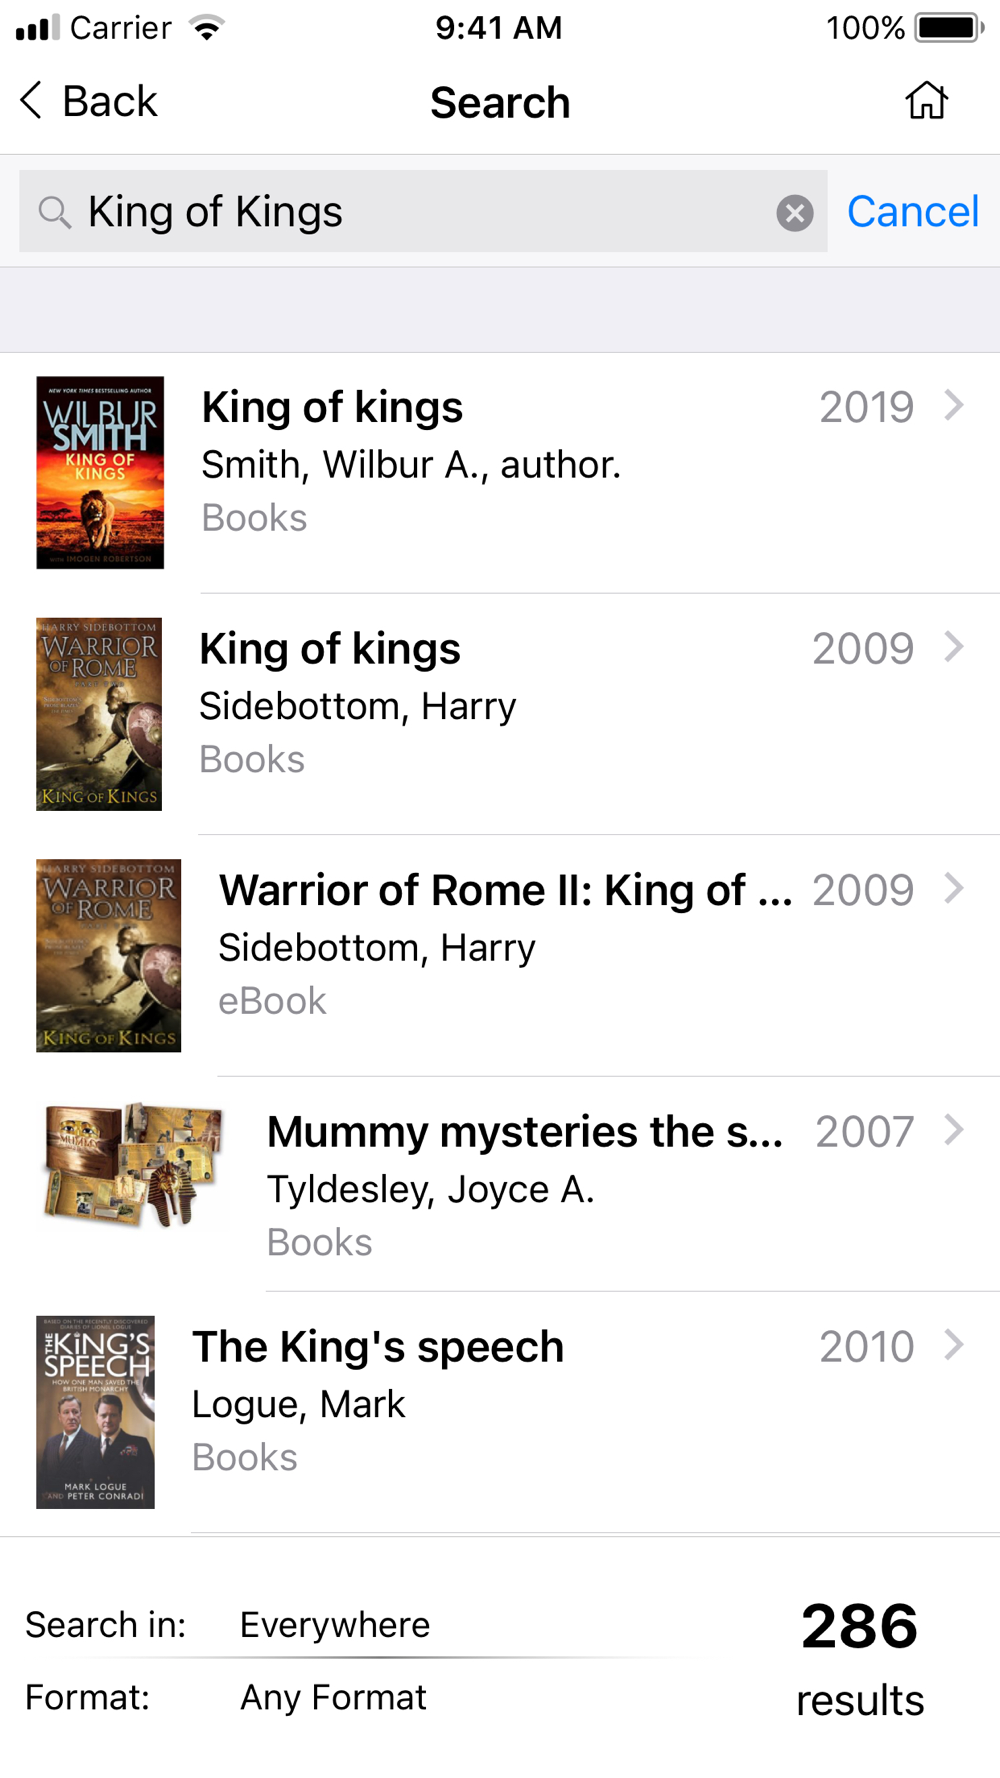
Task: Open chevron next to 2007 Mummy mysteries
Action: (x=954, y=1129)
